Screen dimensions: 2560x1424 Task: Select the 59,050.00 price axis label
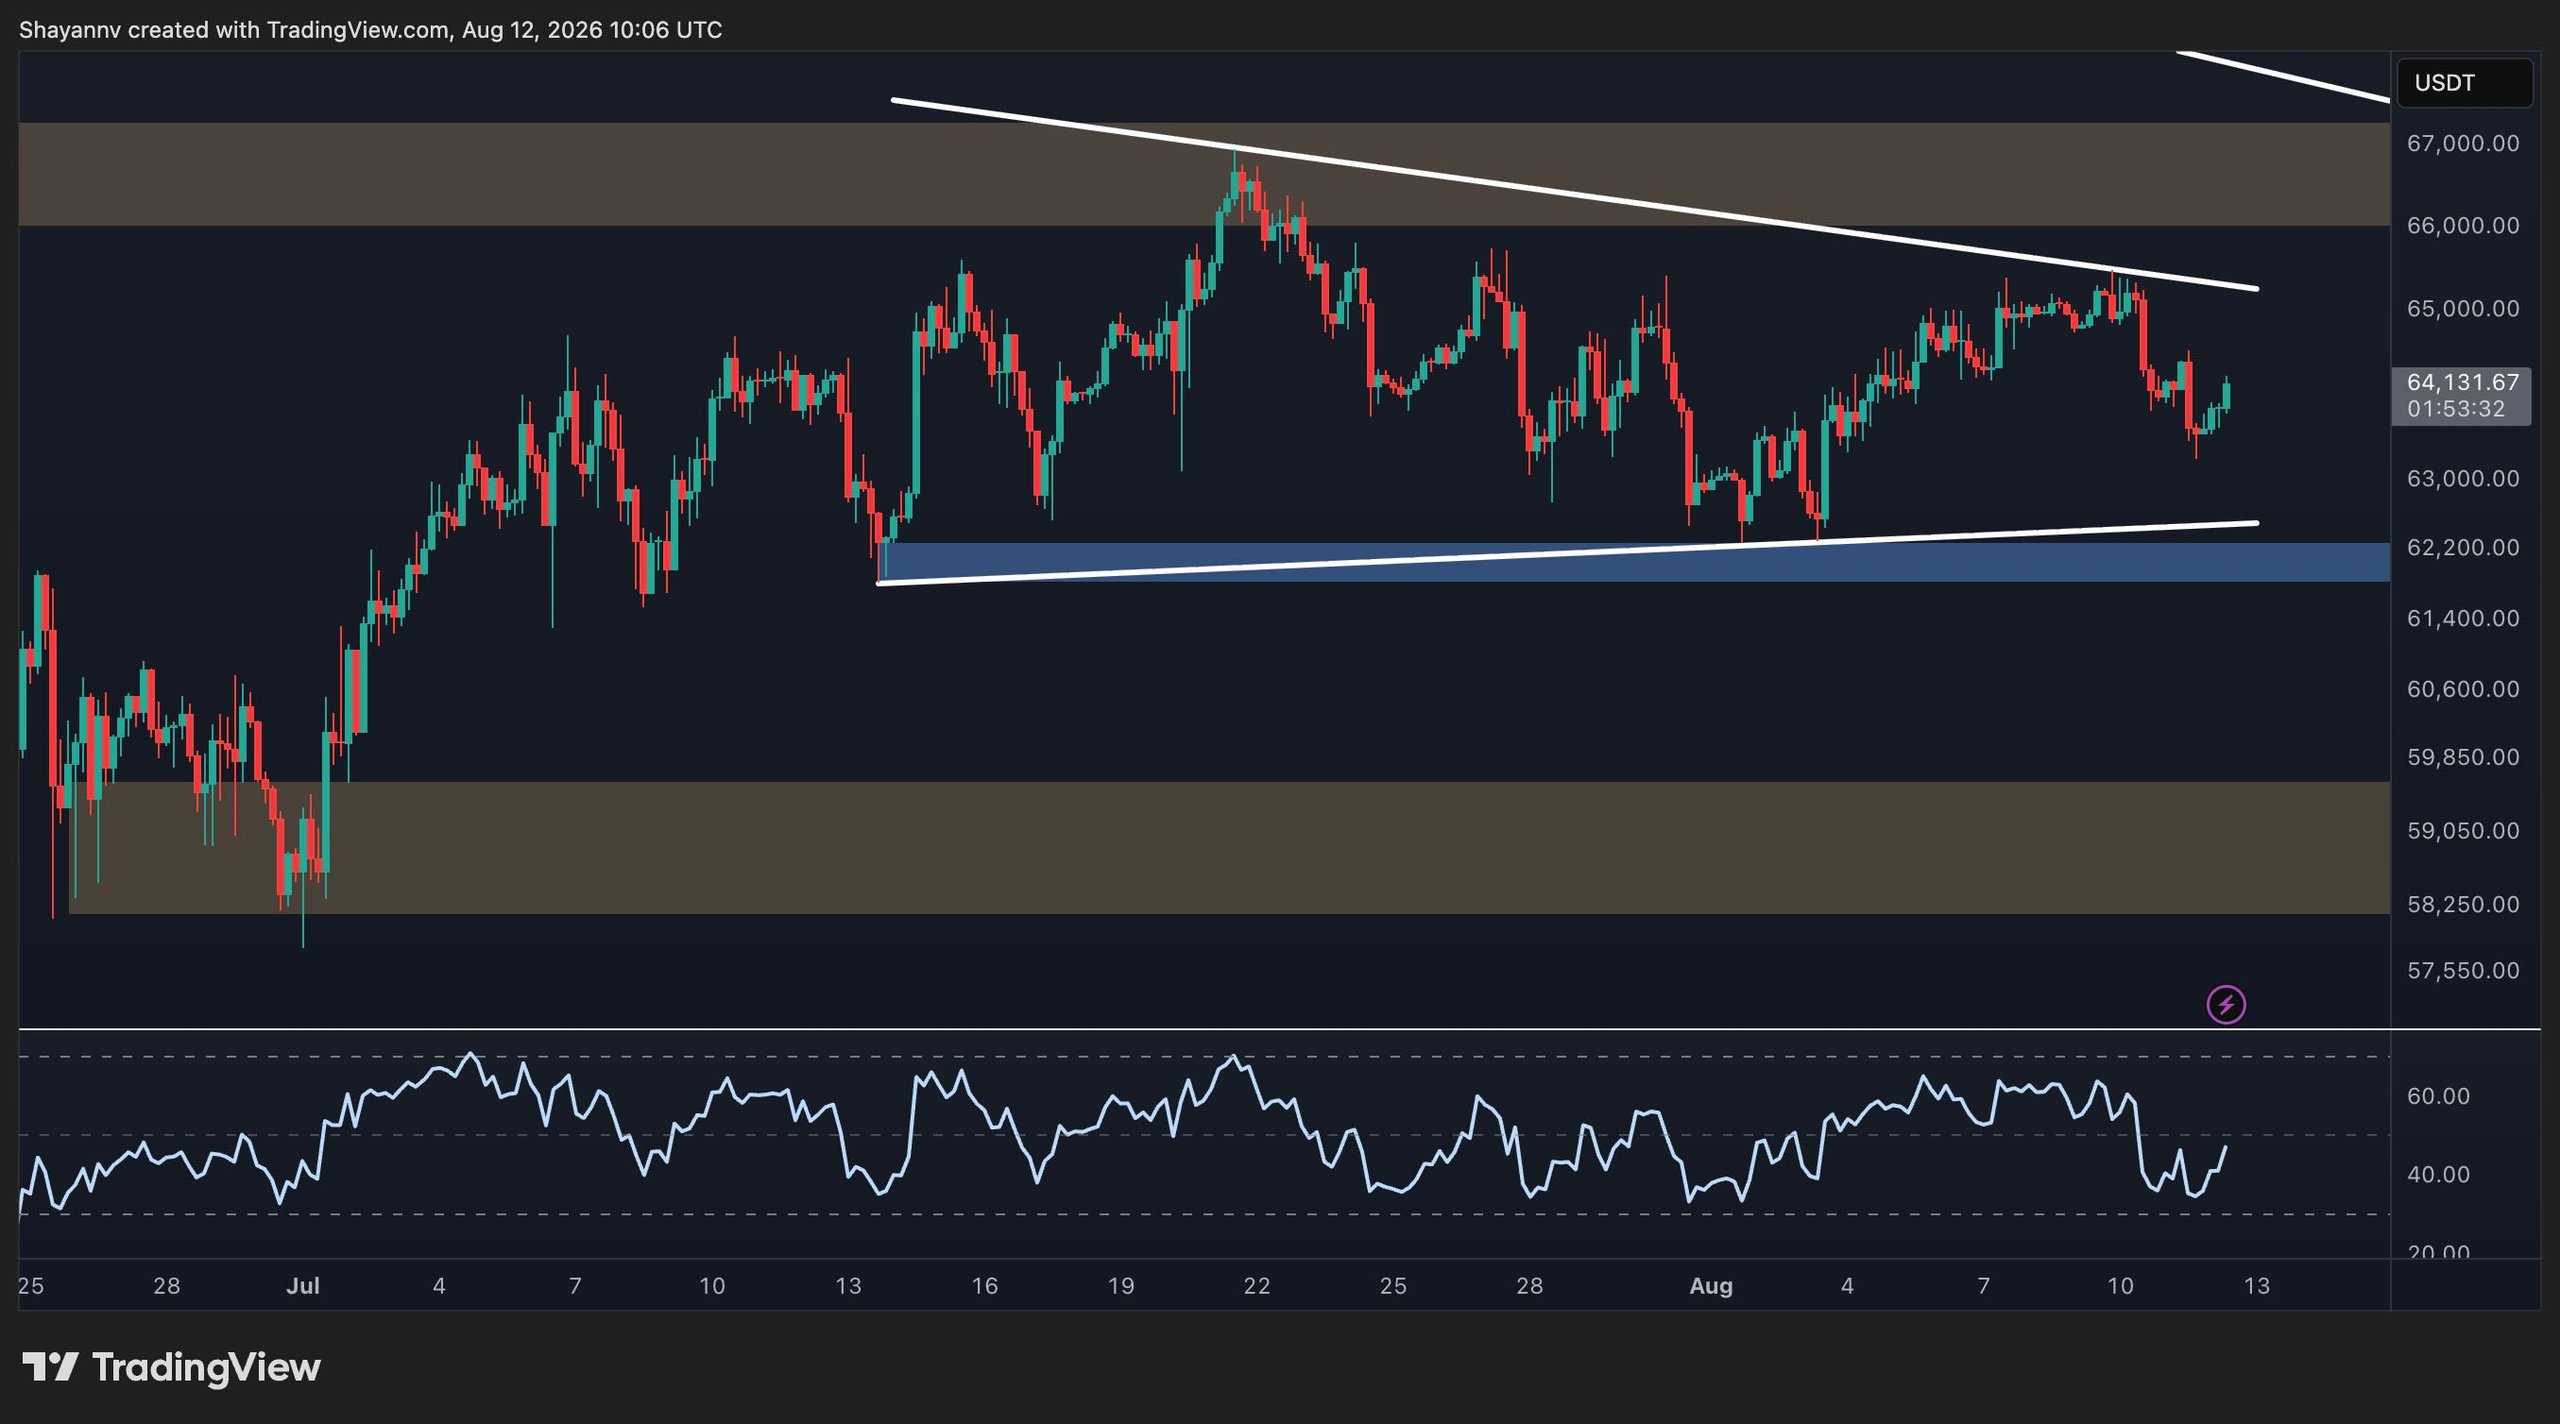[x=2462, y=831]
